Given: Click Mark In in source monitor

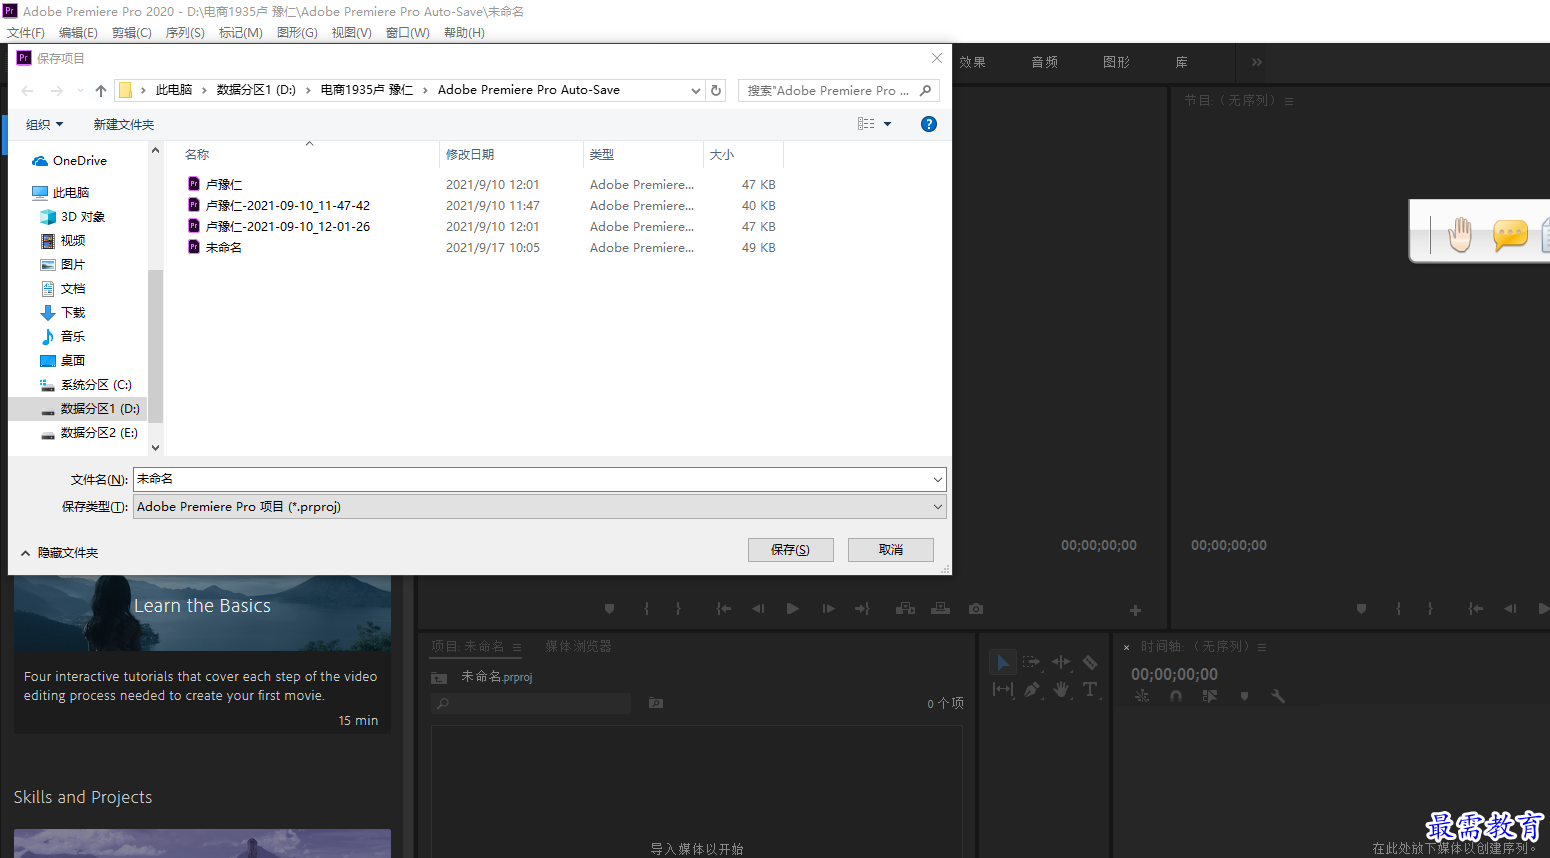Looking at the screenshot, I should click(x=646, y=608).
